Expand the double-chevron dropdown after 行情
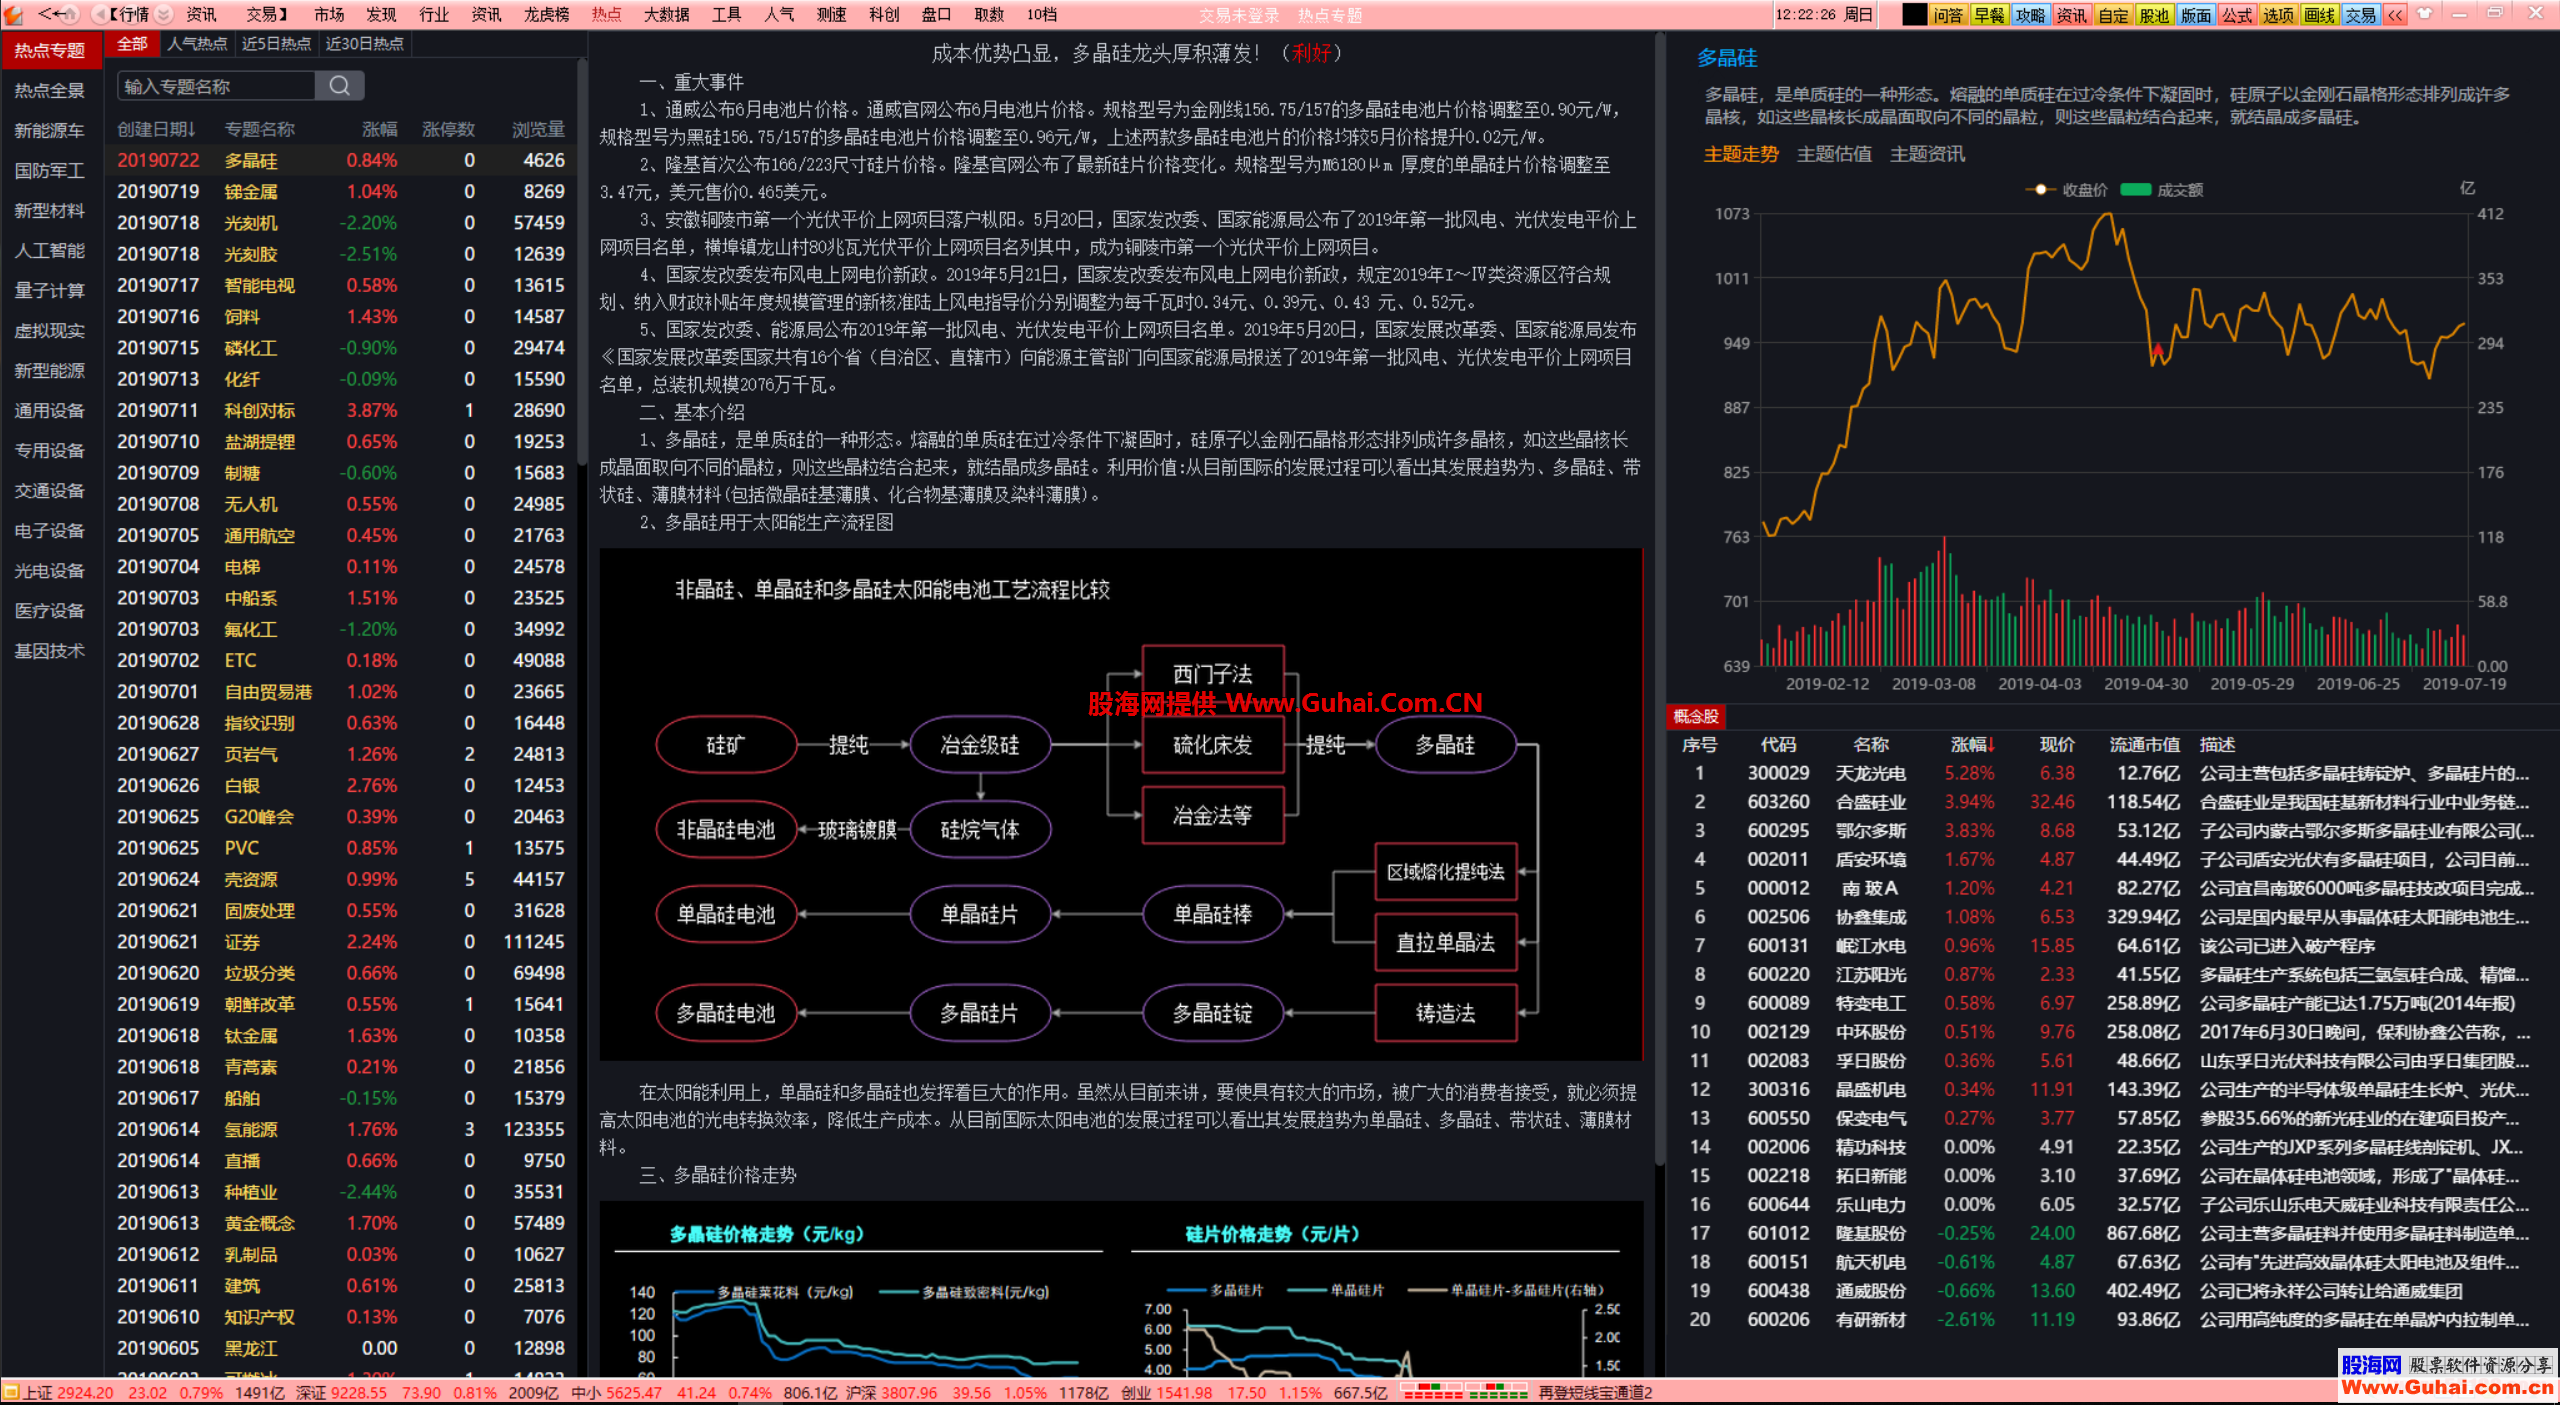Viewport: 2560px width, 1405px height. [164, 14]
